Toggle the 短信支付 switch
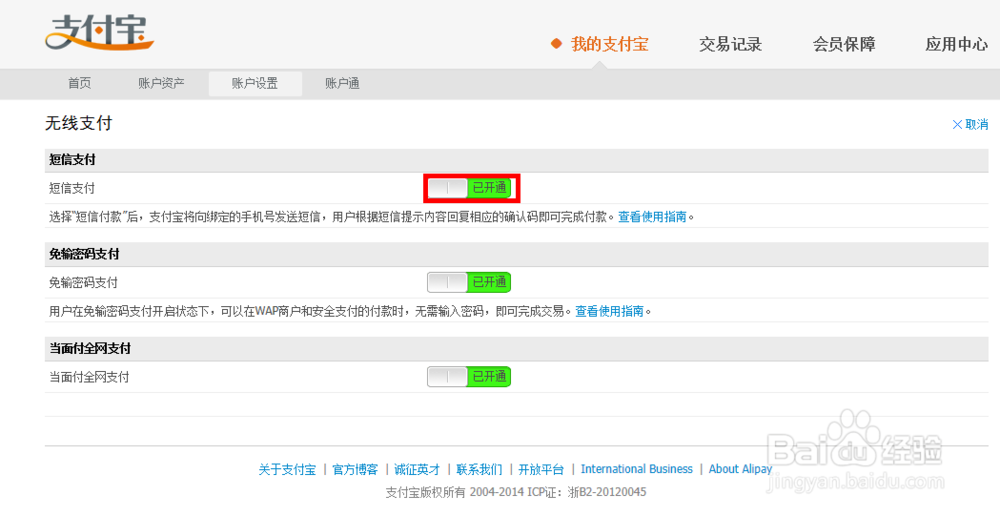Image resolution: width=1000 pixels, height=516 pixels. [x=469, y=188]
